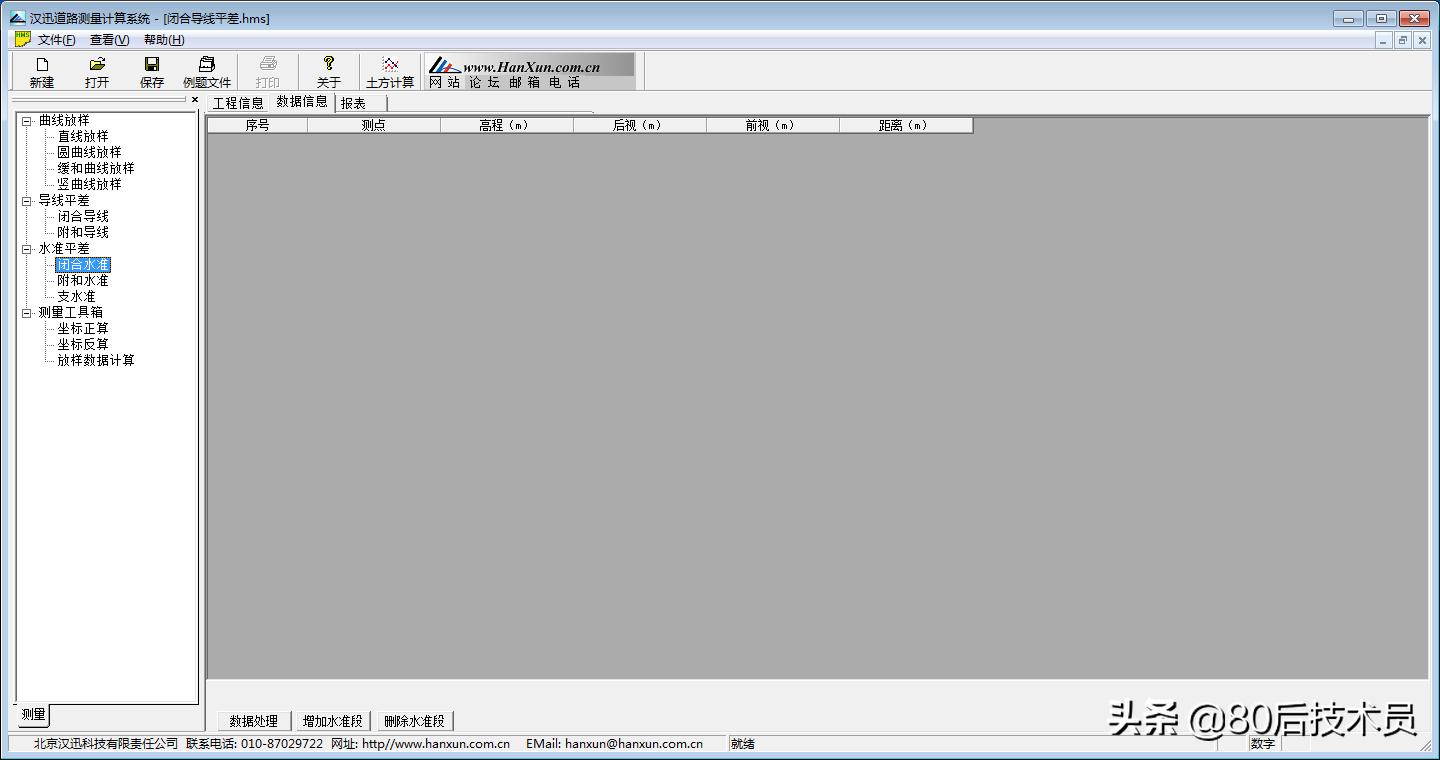Viewport: 1440px width, 760px height.
Task: Open the www.HanXun.com.cn banner link
Action: 531,67
